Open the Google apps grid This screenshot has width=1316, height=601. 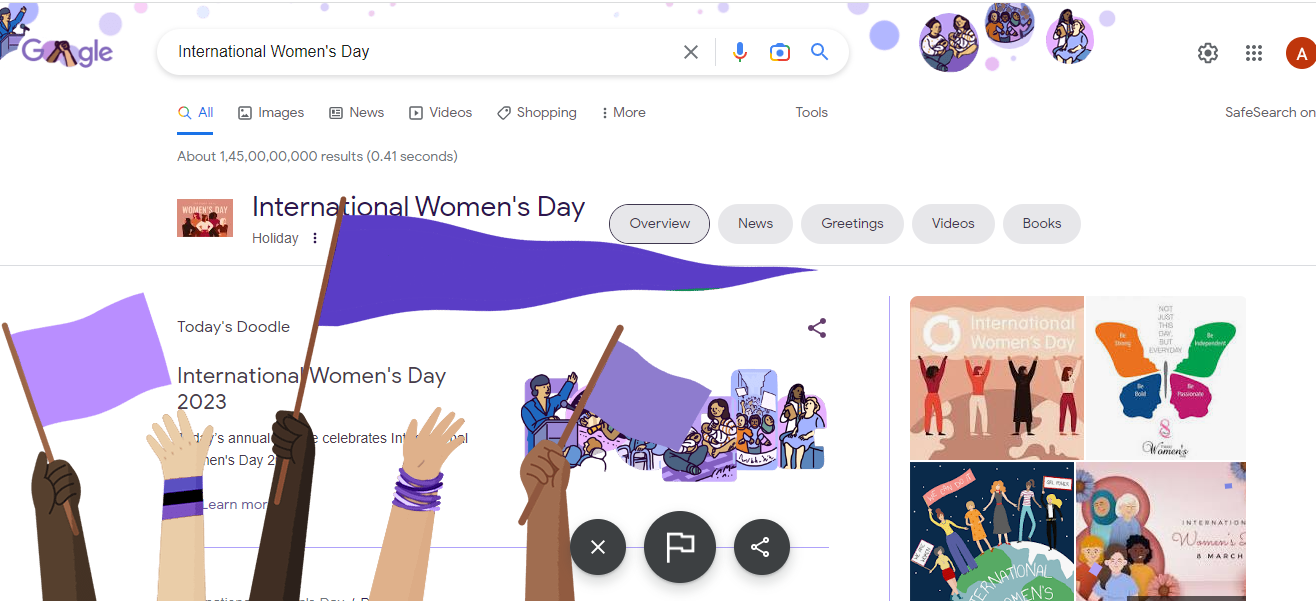point(1254,53)
